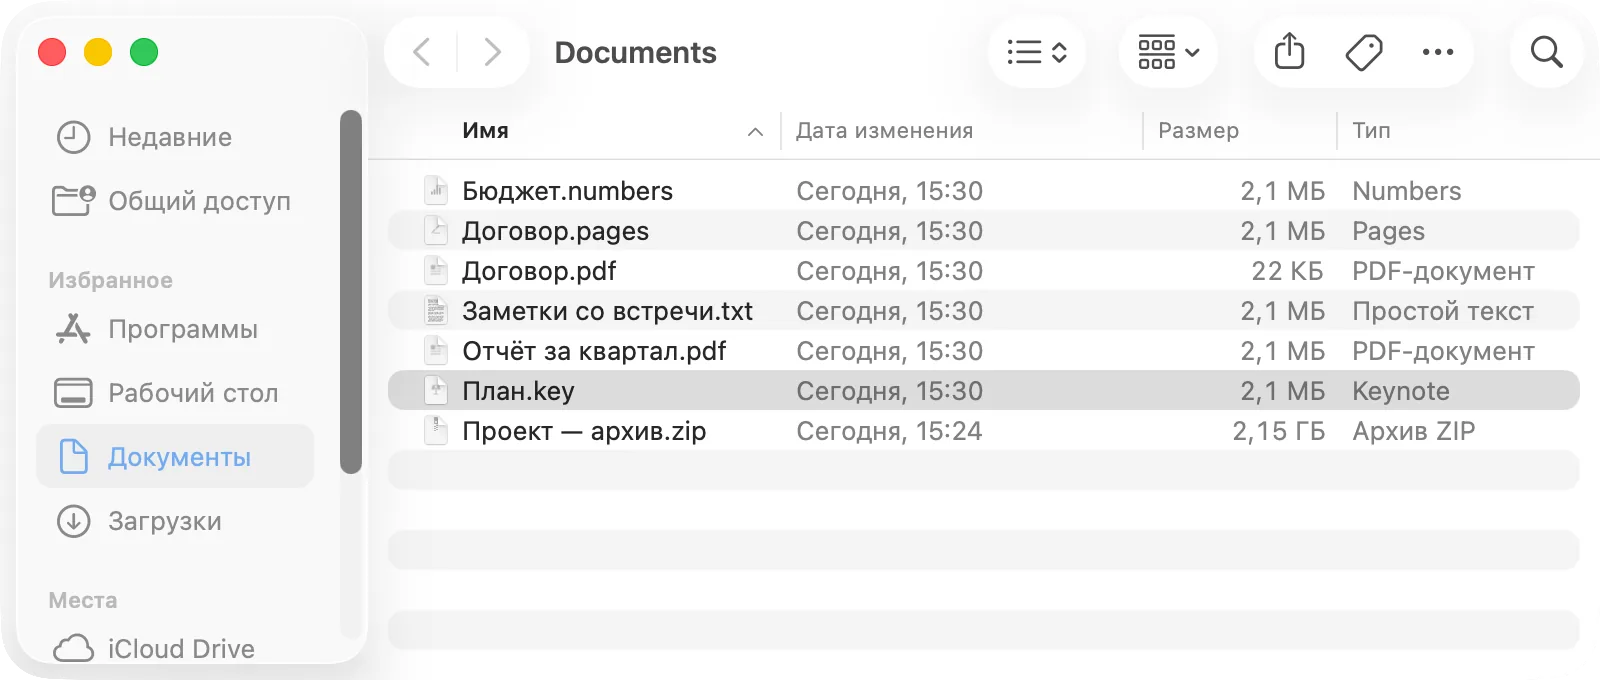This screenshot has width=1600, height=680.
Task: Sort by the Дата изменения column
Action: [884, 130]
